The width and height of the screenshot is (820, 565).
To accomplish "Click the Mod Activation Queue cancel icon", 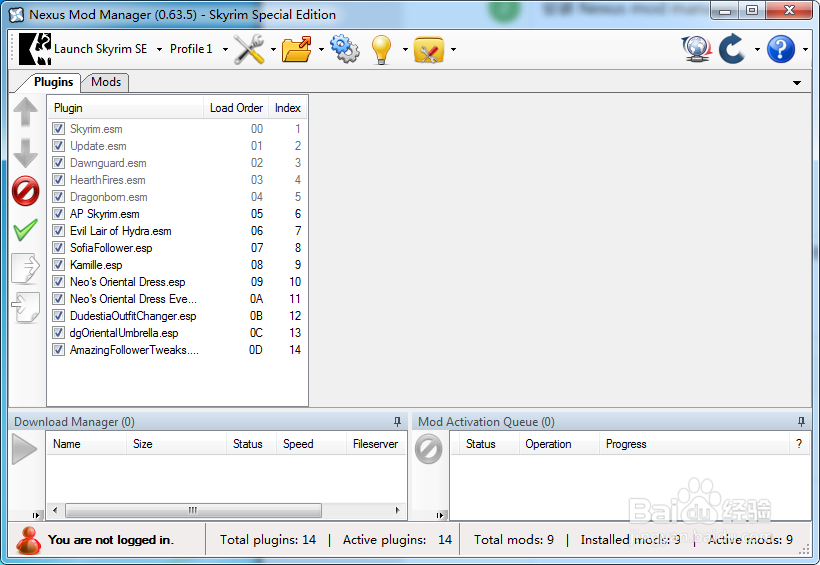I will [429, 449].
